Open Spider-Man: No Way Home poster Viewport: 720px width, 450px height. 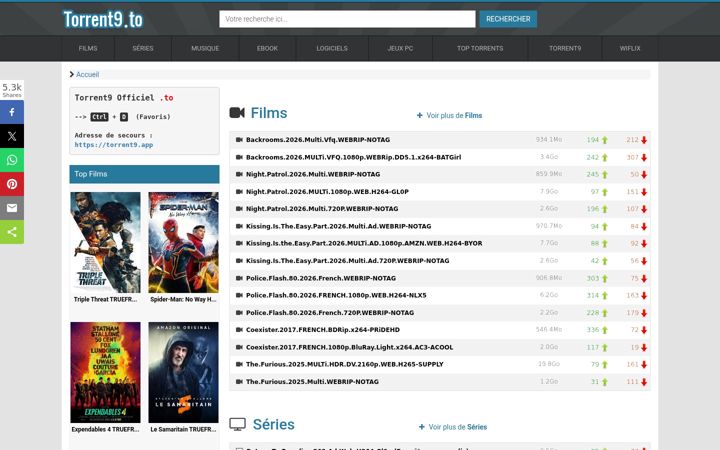click(x=183, y=242)
